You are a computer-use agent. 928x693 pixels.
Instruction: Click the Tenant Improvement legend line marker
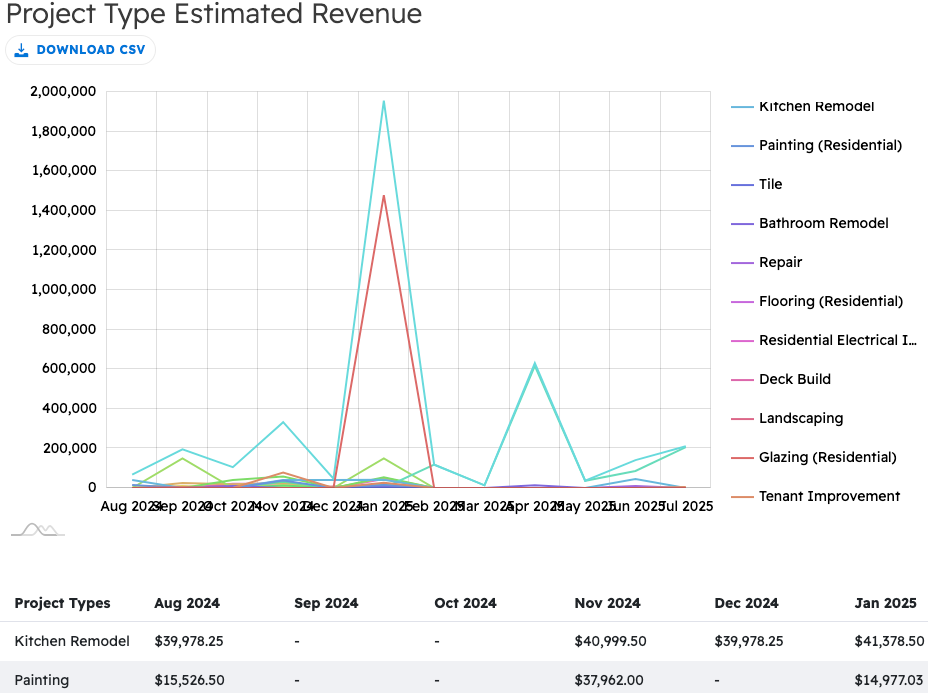click(x=742, y=497)
